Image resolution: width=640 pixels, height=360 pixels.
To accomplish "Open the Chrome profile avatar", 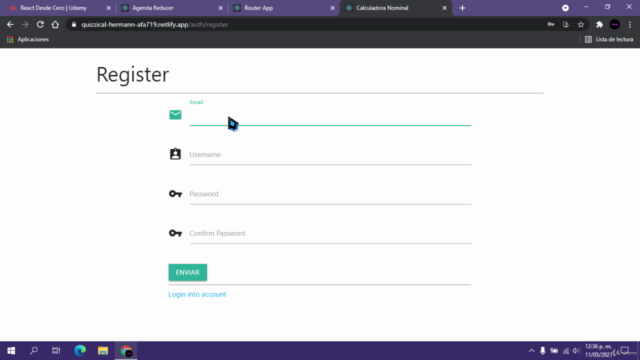I will point(615,24).
